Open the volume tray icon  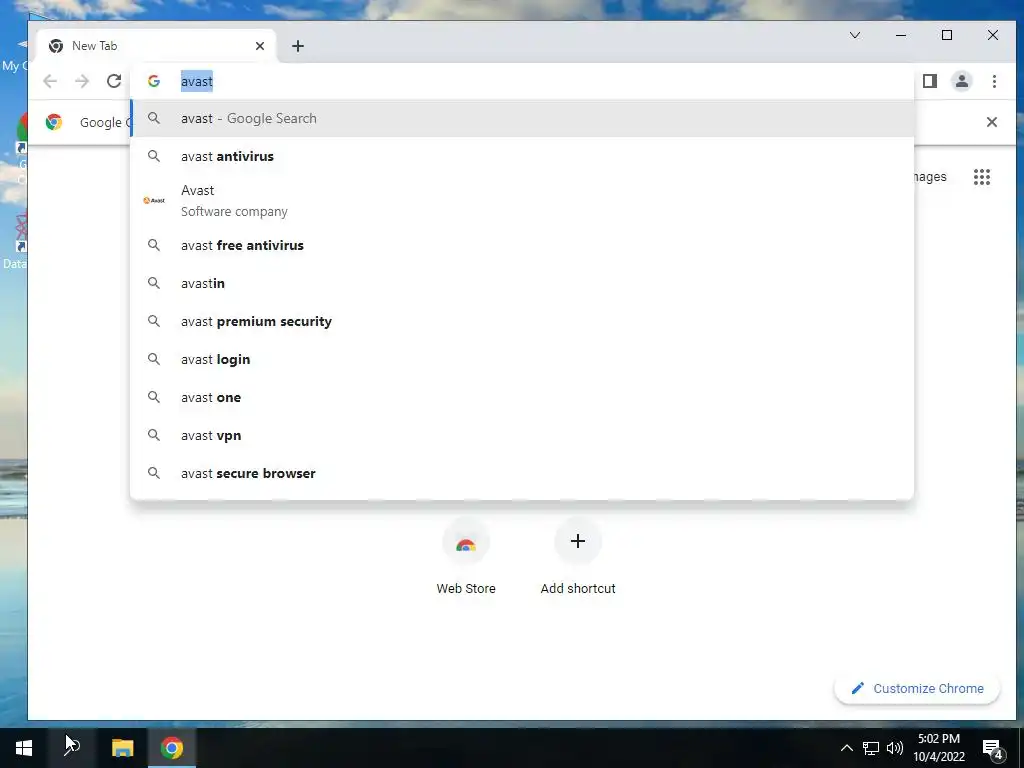click(x=895, y=748)
